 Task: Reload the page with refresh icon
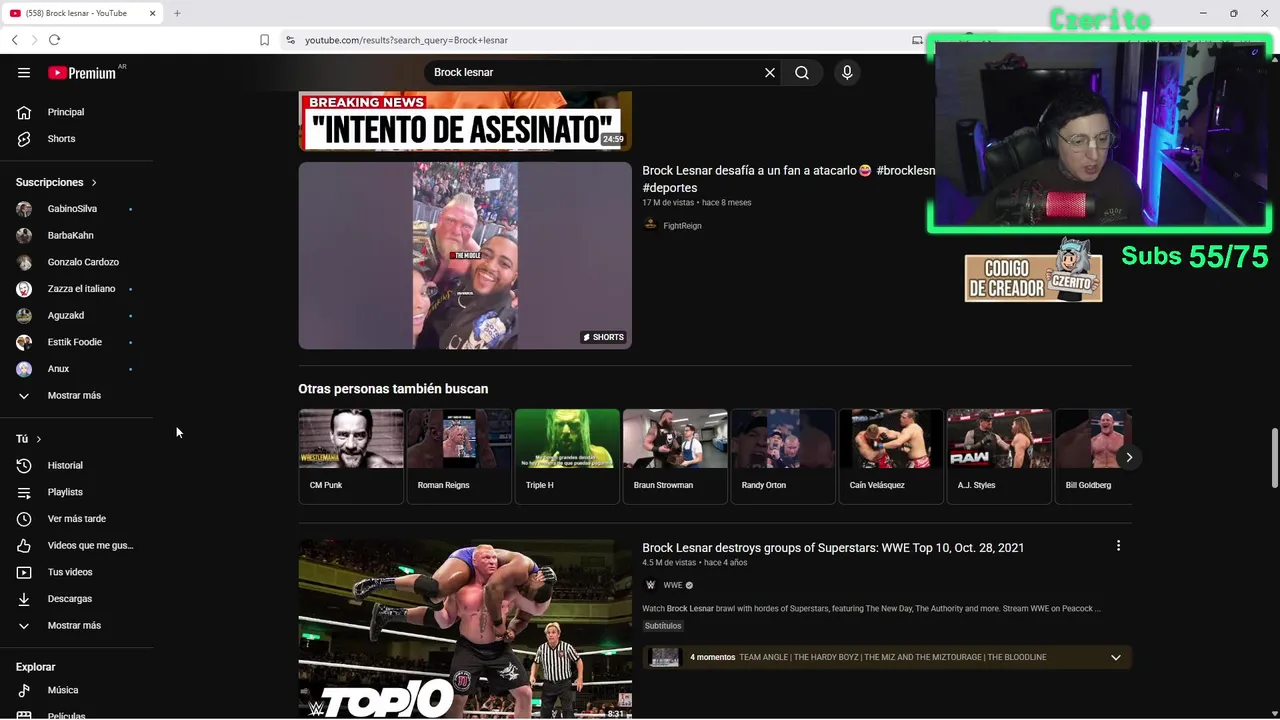[x=54, y=40]
